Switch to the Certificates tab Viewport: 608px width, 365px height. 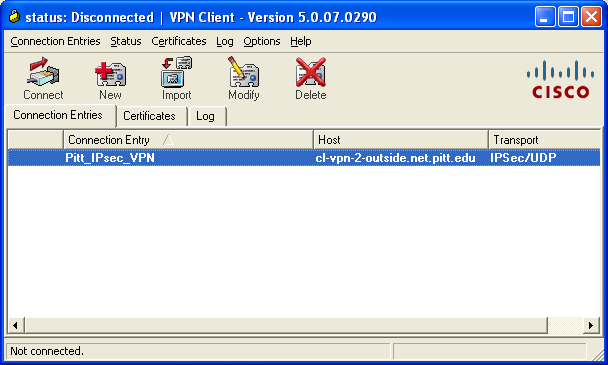152,116
